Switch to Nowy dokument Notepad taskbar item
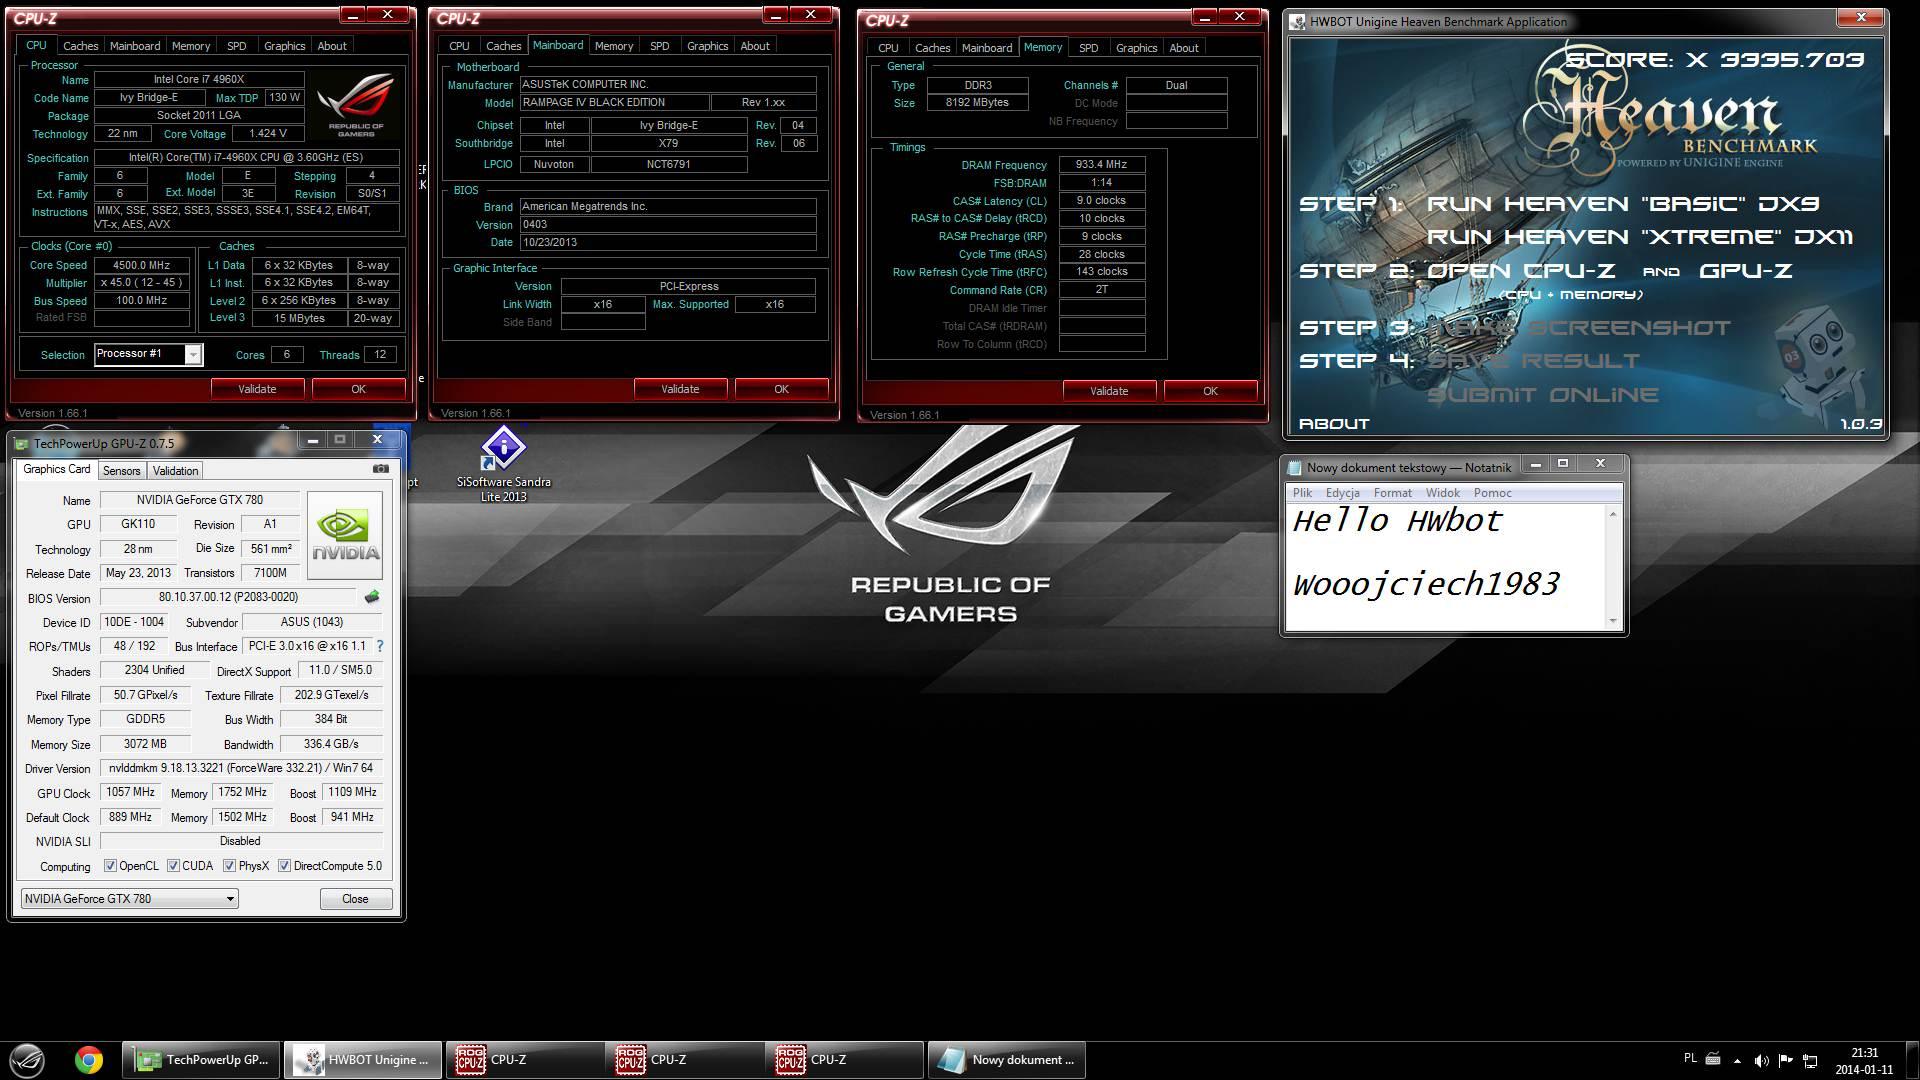The width and height of the screenshot is (1920, 1080). [x=1006, y=1060]
